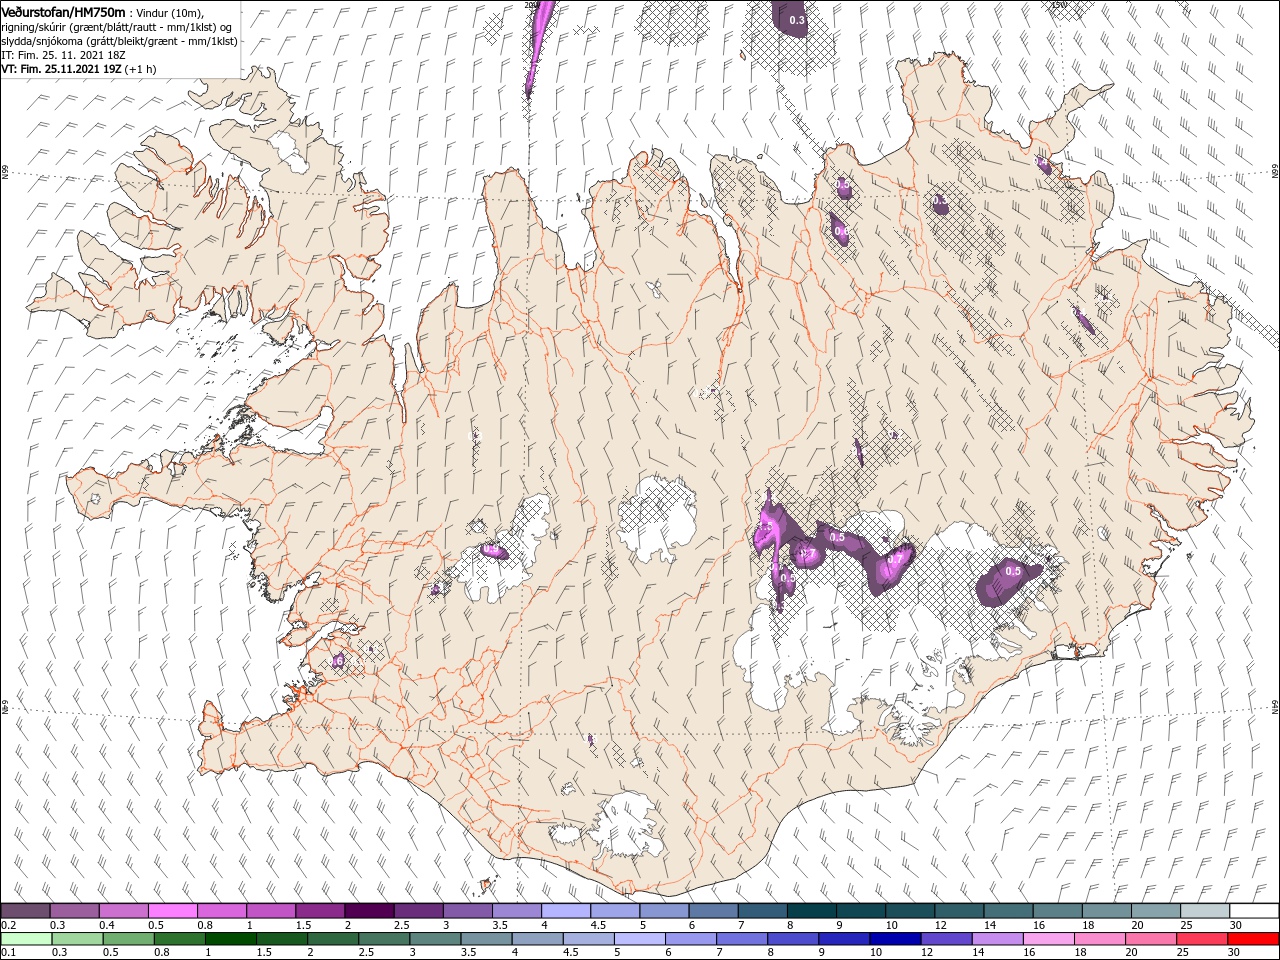Pick bottom-row blue swatch between 8 and 9
Screen dimensions: 1280x960
[792, 939]
